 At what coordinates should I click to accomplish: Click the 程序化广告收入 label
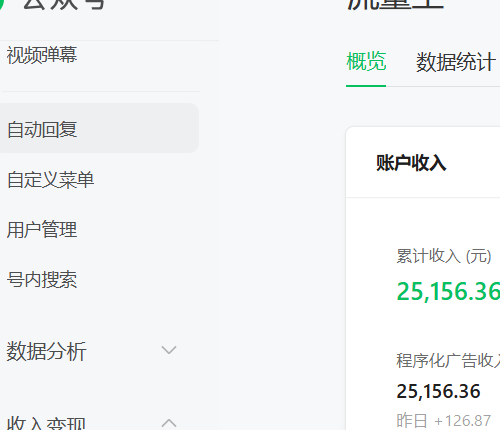tap(448, 361)
